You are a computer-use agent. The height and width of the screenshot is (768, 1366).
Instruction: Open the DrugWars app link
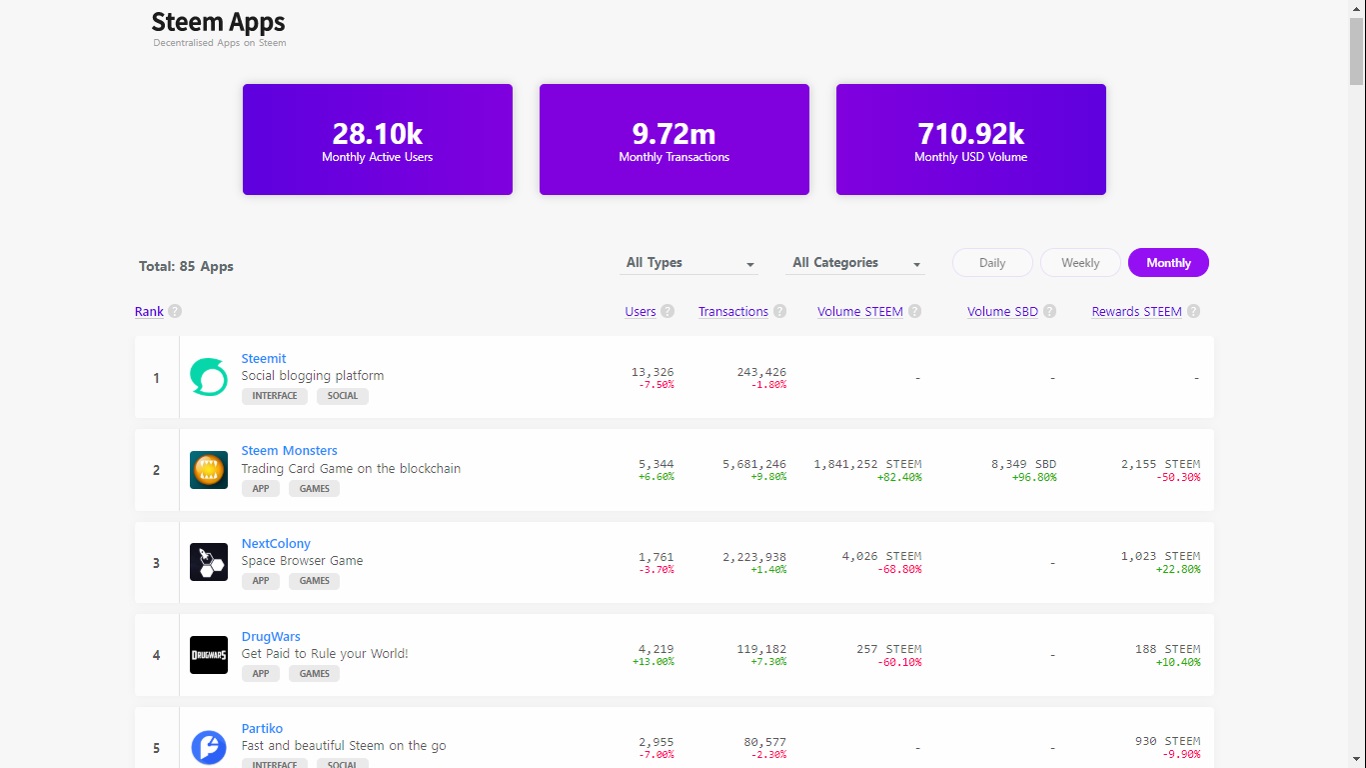271,636
